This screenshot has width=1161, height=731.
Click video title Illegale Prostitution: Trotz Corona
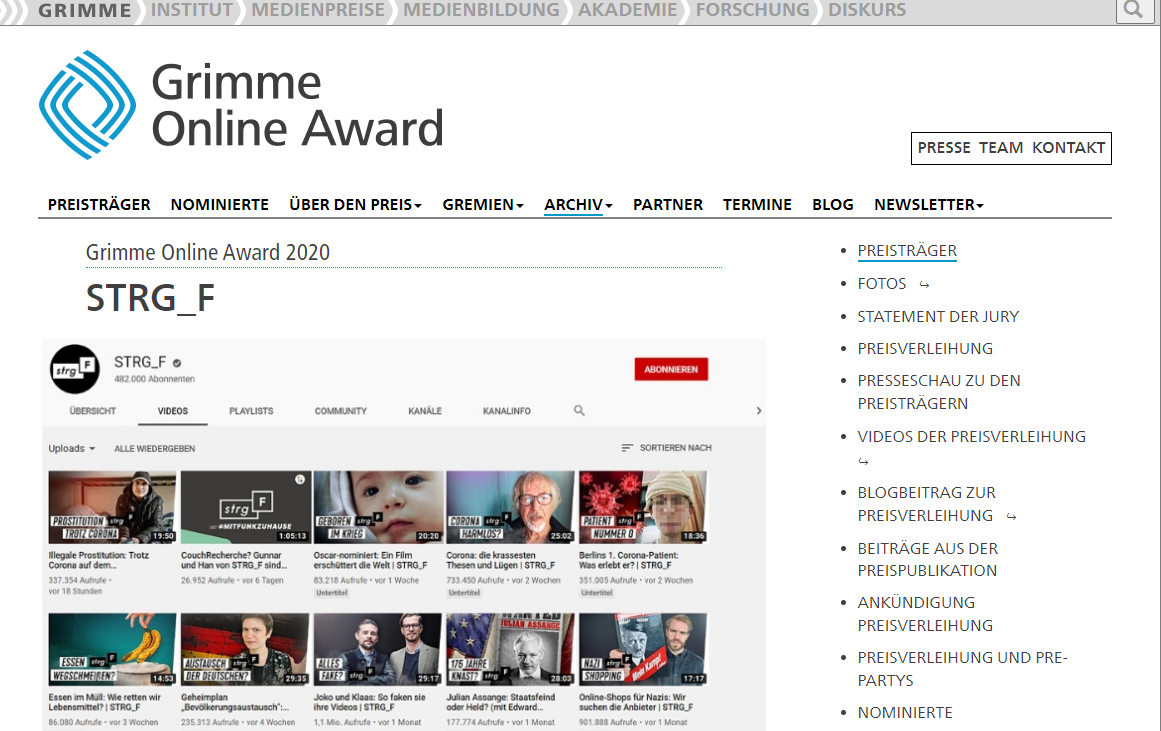98,560
